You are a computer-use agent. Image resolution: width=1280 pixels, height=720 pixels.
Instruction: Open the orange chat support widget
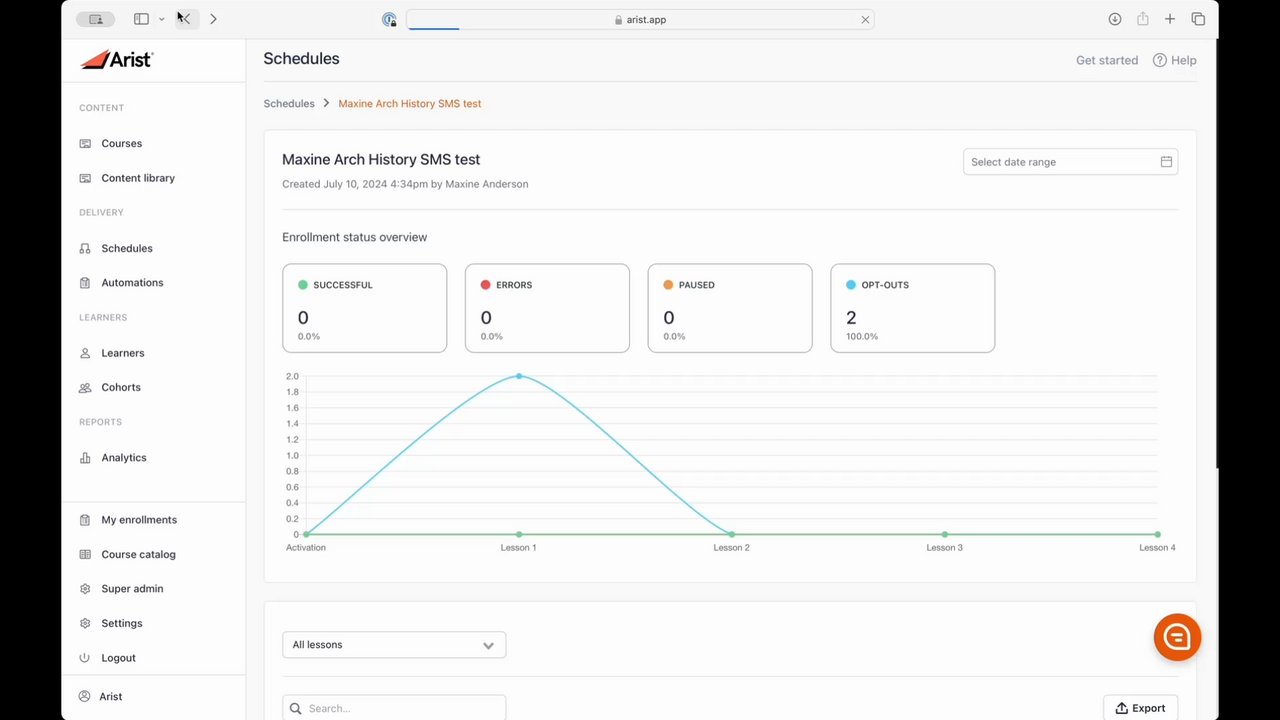pyautogui.click(x=1177, y=637)
